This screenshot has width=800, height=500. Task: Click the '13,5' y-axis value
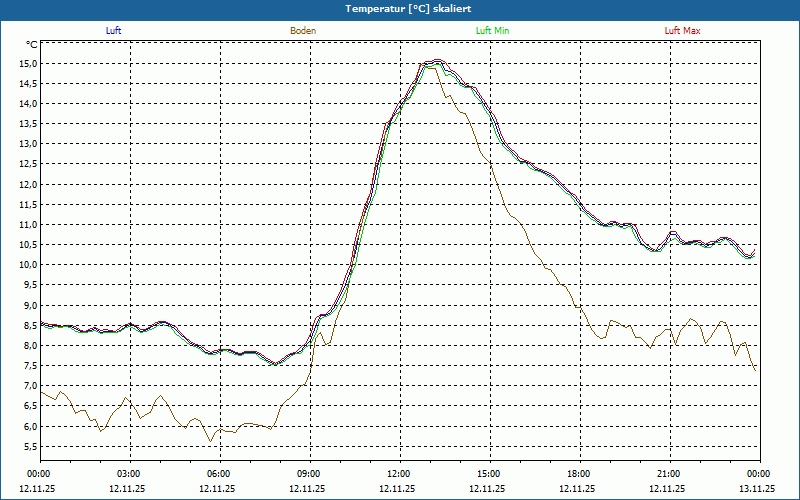29,124
